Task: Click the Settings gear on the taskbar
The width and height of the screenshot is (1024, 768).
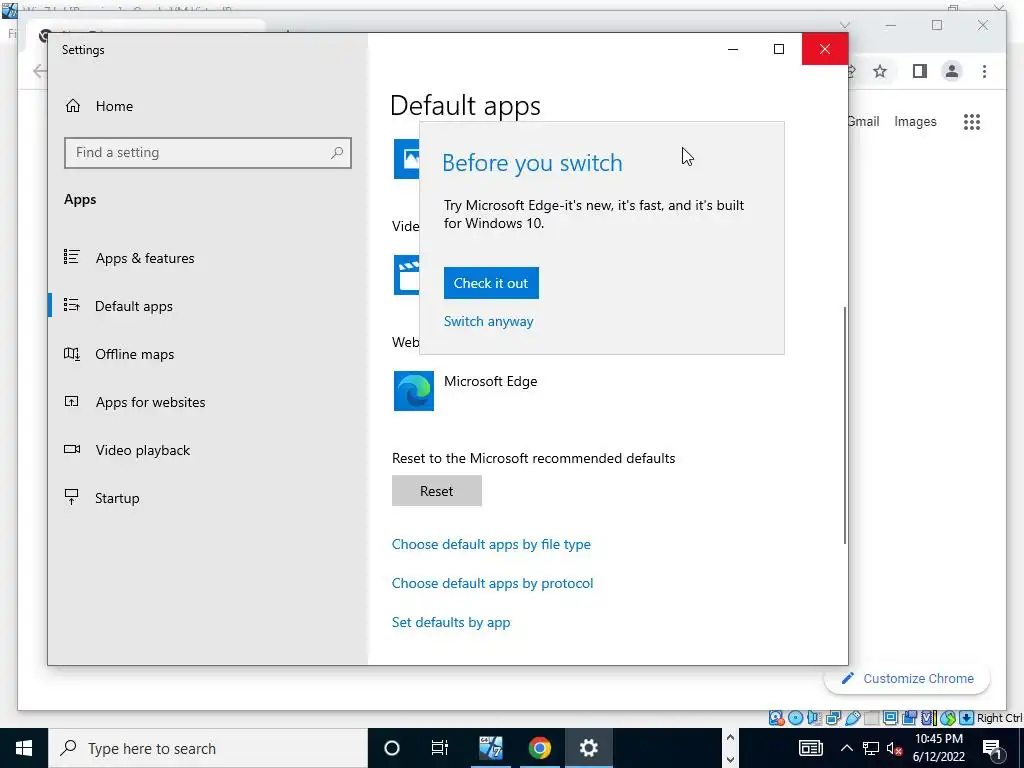Action: click(x=588, y=748)
